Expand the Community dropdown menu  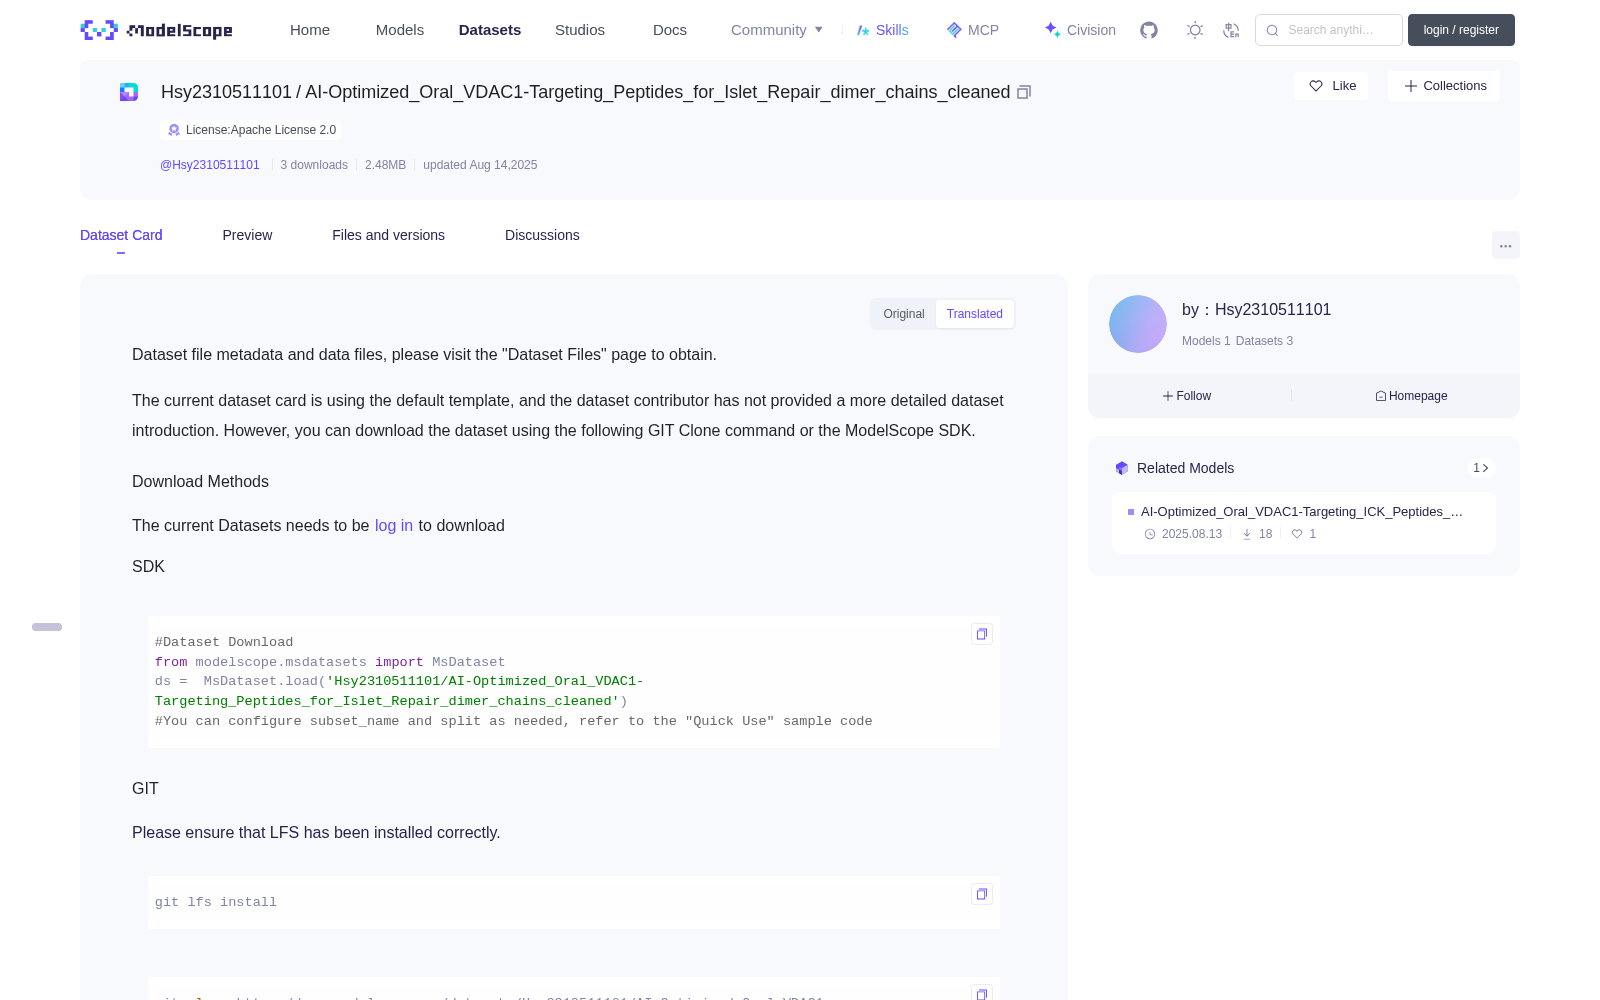777,30
